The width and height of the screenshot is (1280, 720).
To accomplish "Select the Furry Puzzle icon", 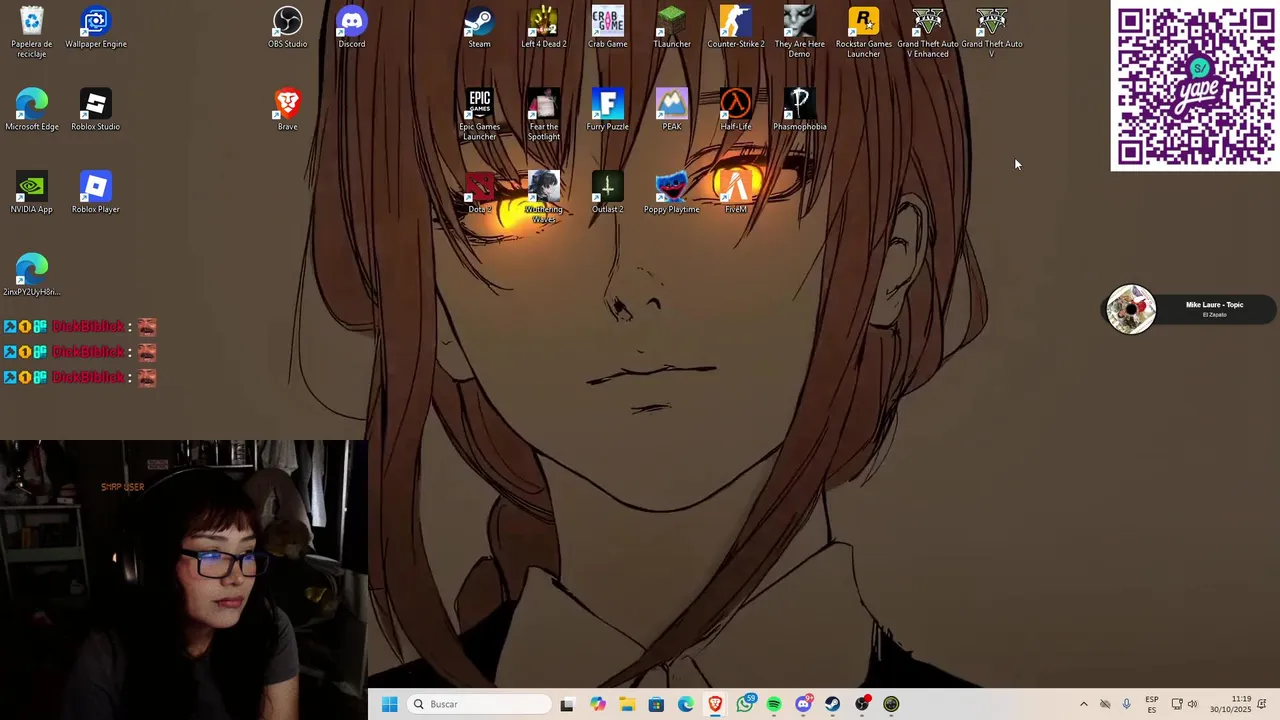I will tap(608, 110).
